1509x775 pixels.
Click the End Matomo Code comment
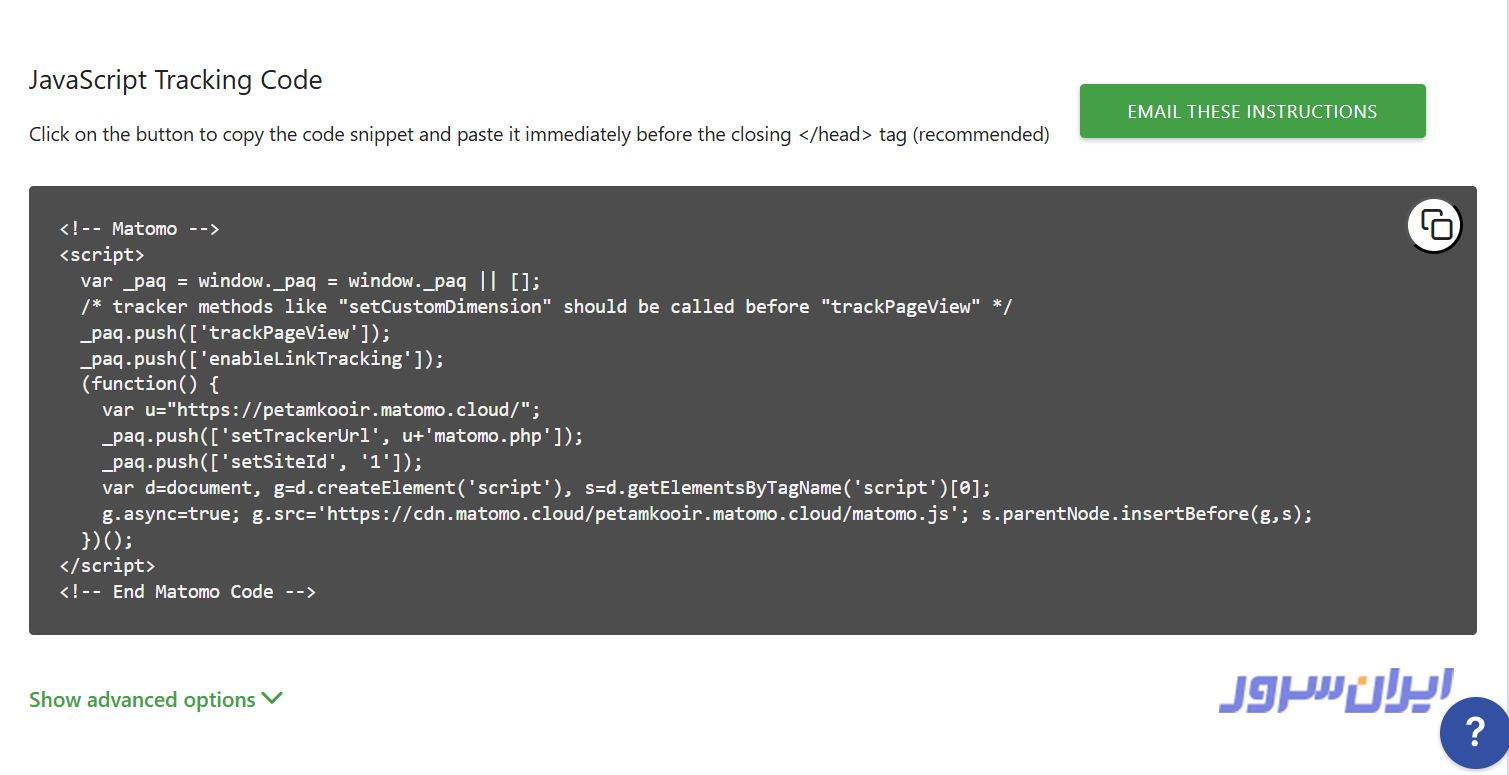coord(188,592)
